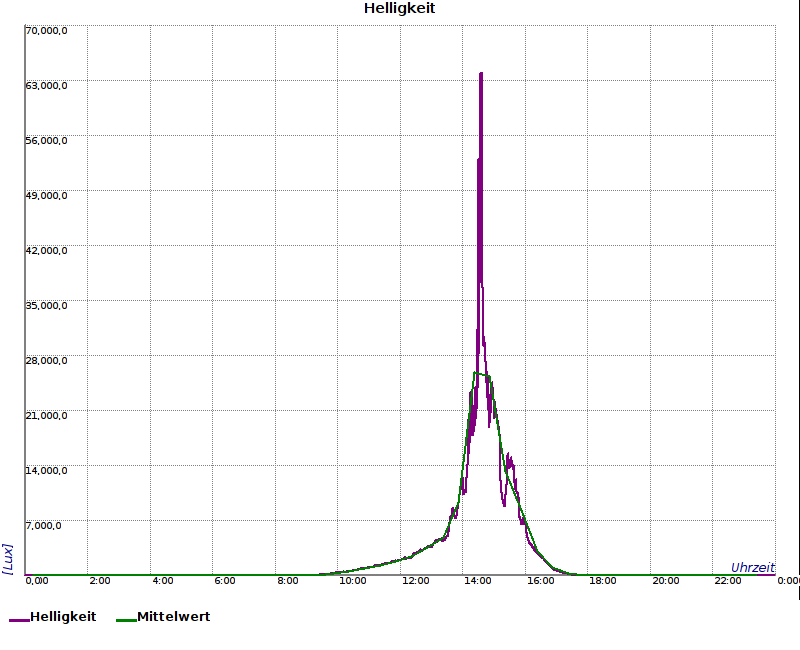Click the Helligkeit legend label
This screenshot has height=650, width=800.
tap(63, 616)
